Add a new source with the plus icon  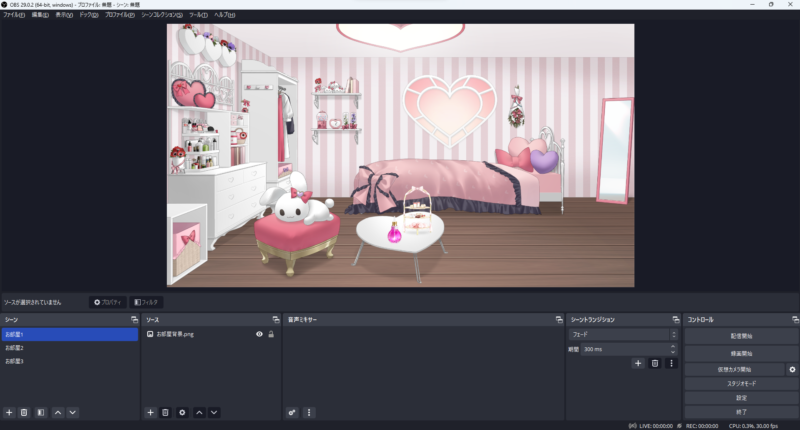pos(150,412)
